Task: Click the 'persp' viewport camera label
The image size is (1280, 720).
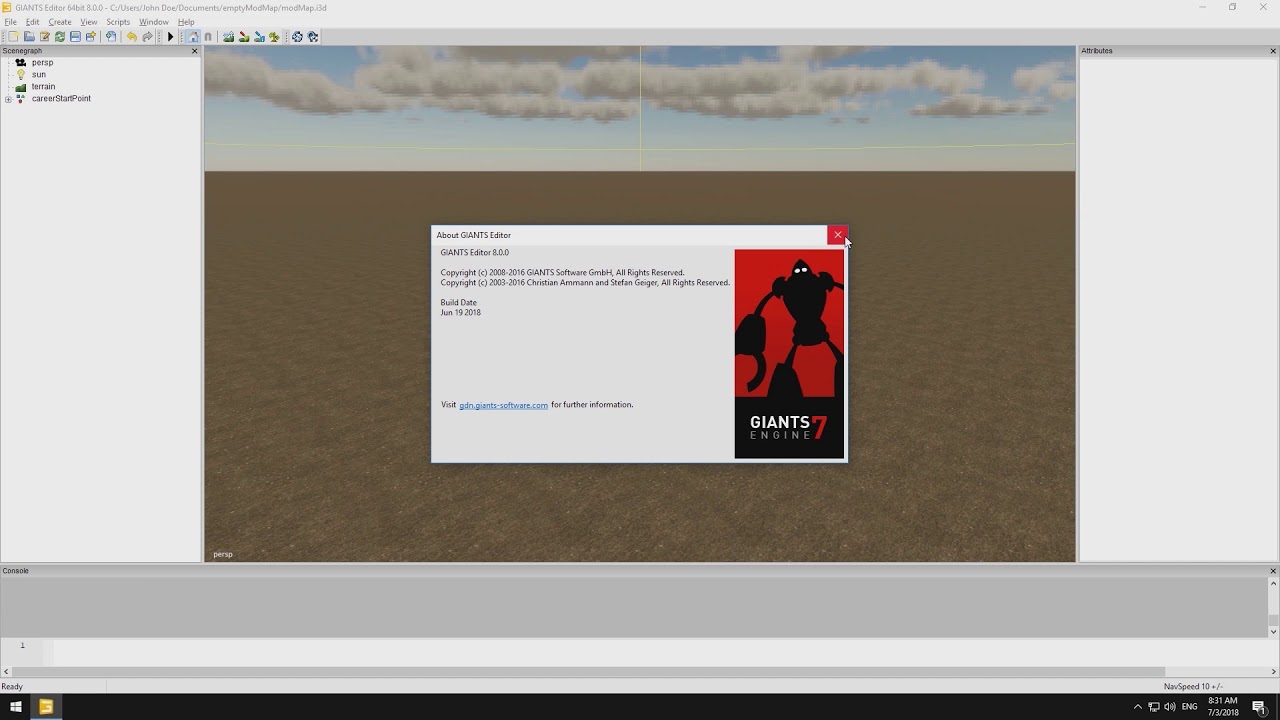Action: (222, 554)
